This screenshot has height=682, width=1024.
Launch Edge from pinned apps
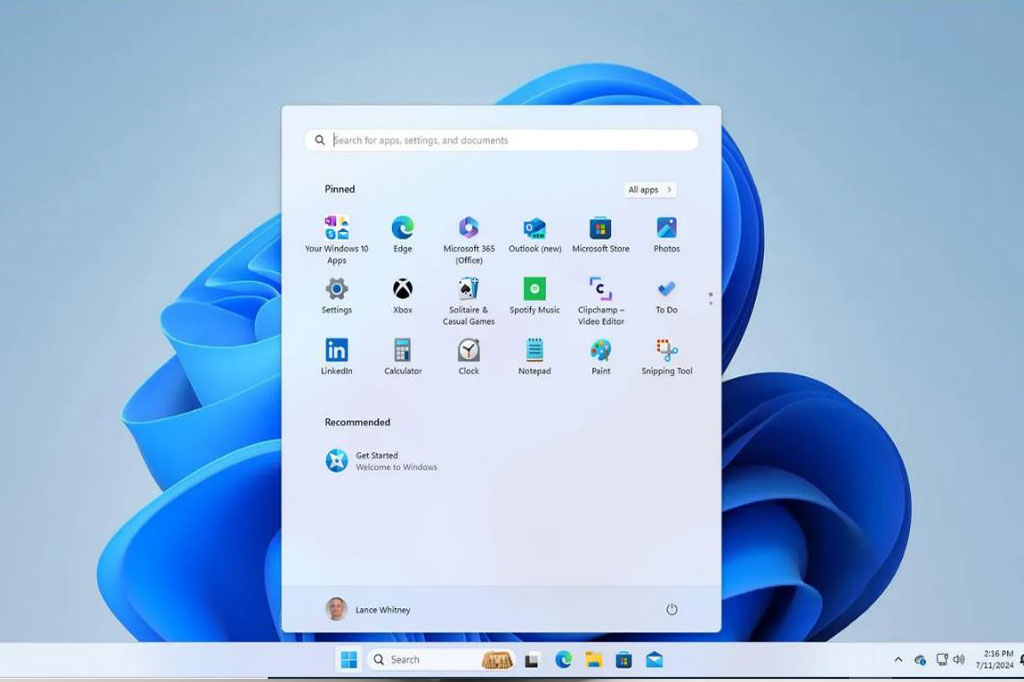pyautogui.click(x=402, y=235)
